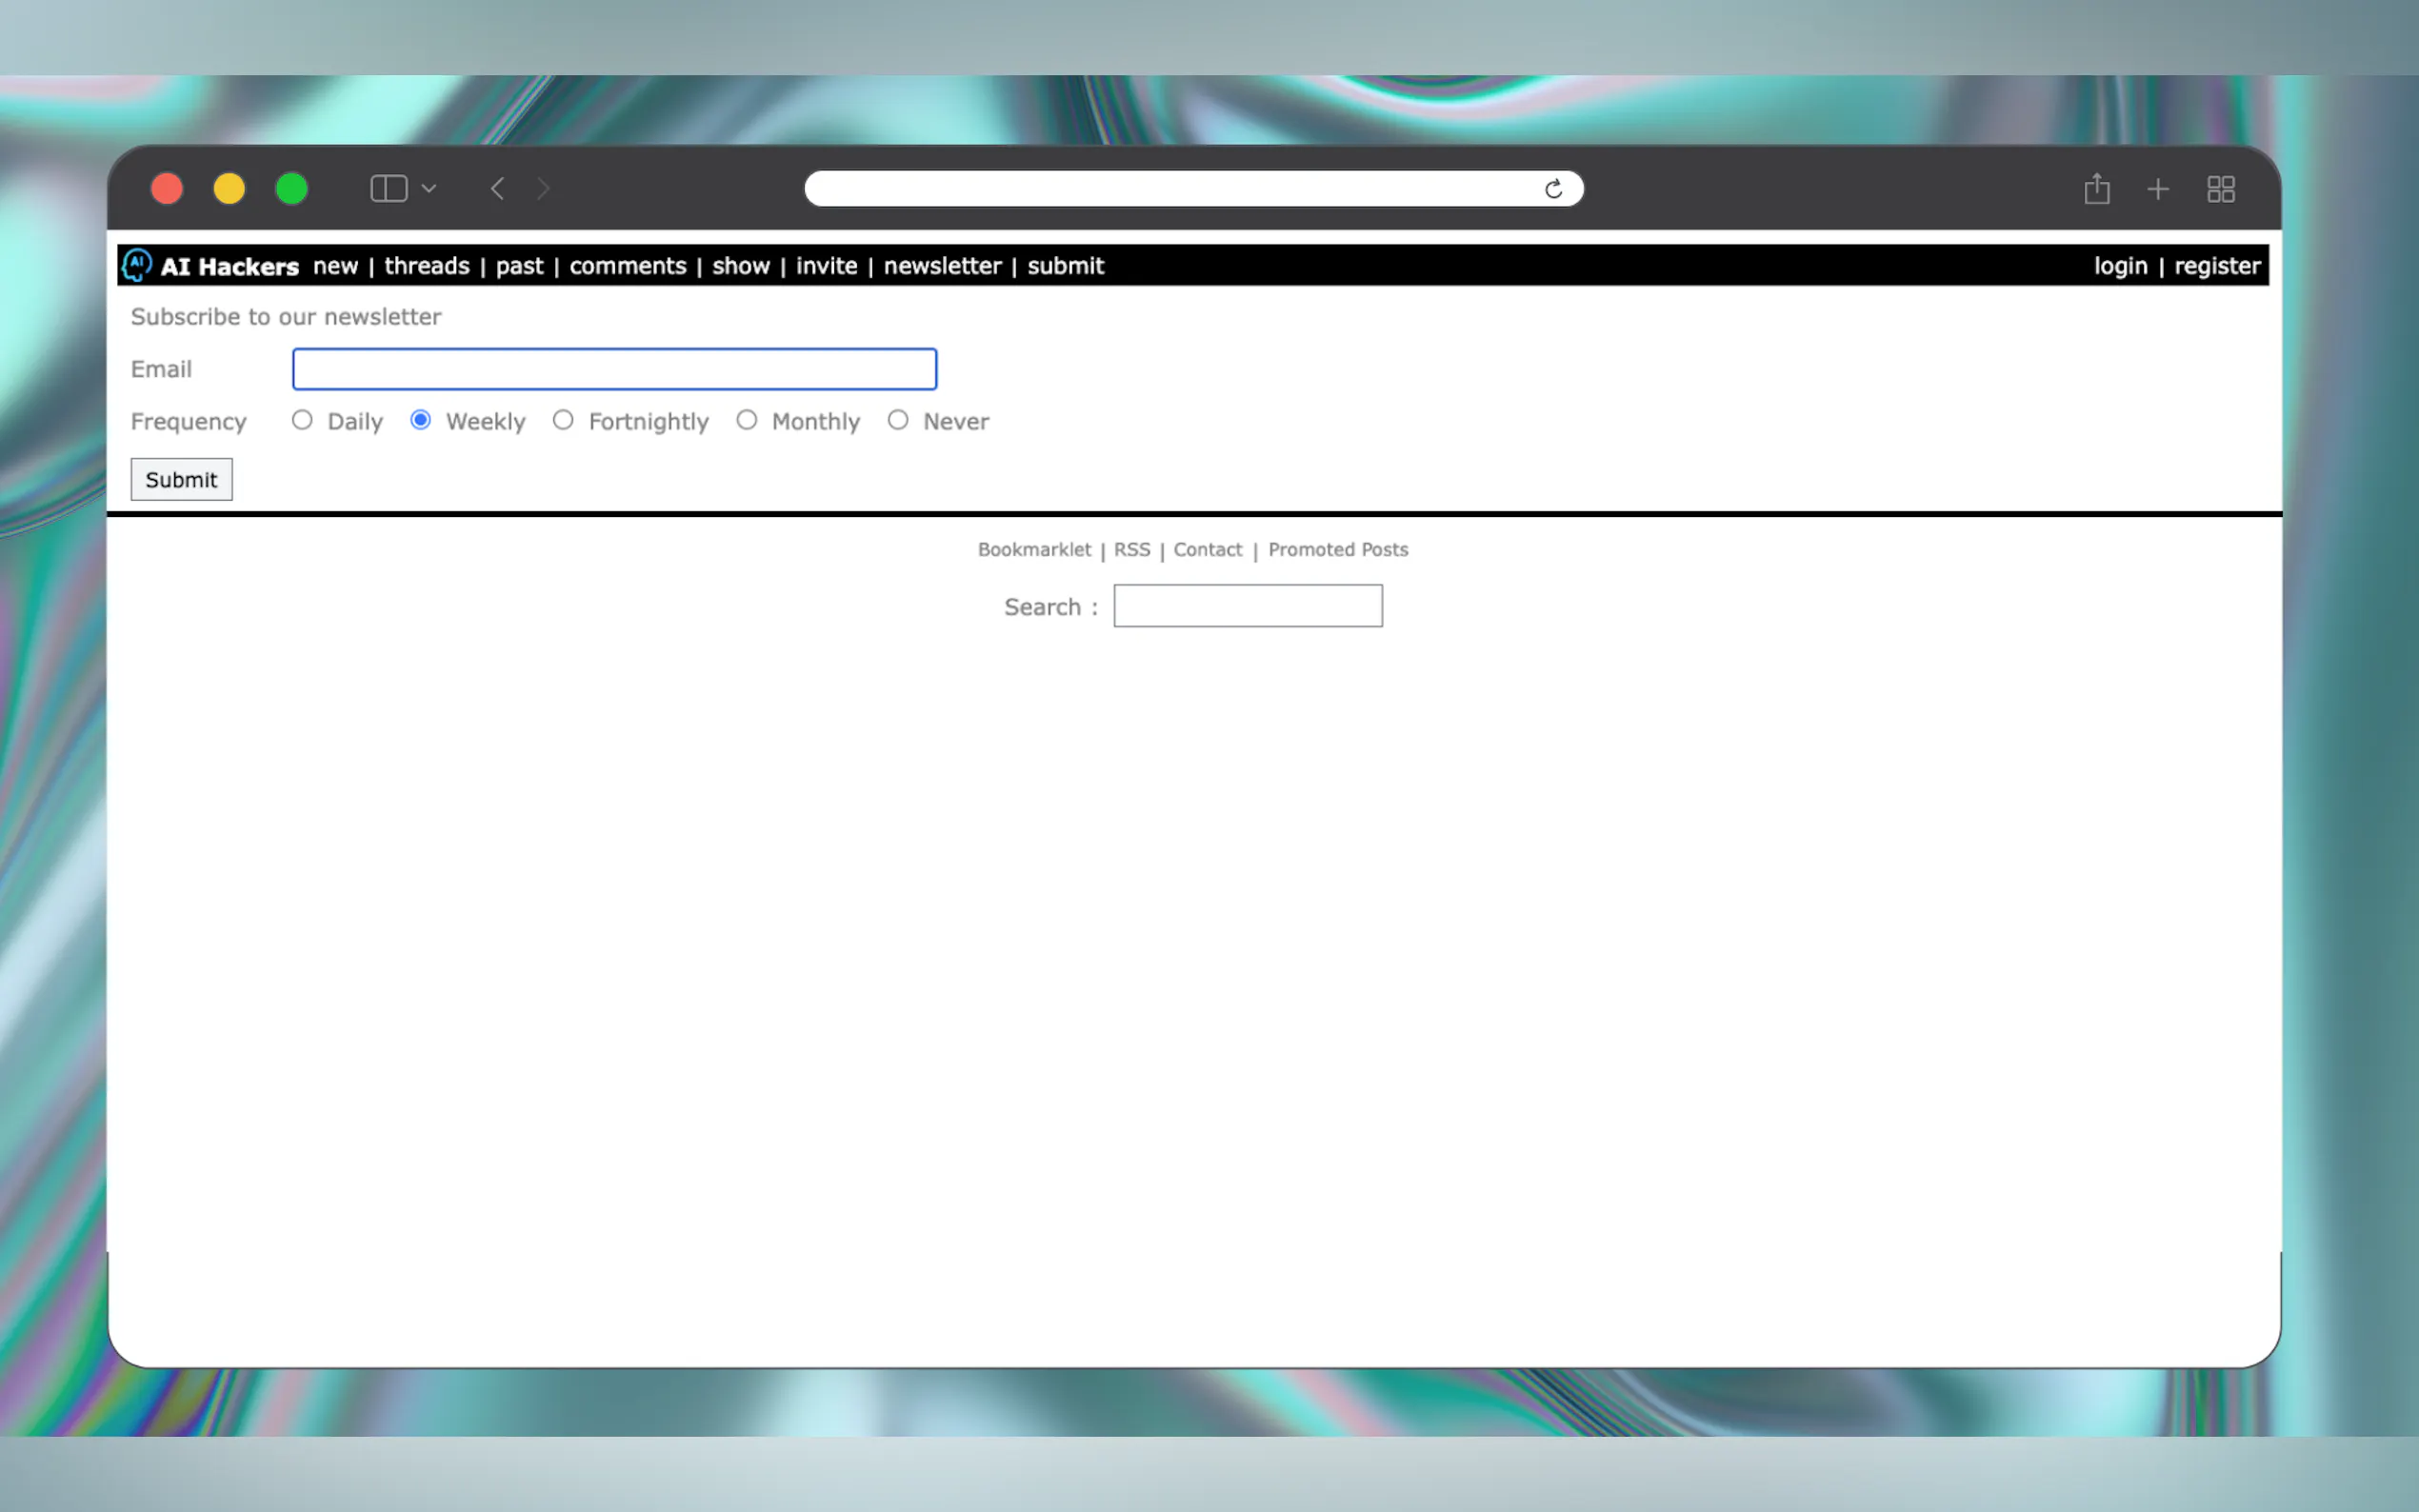Open the browser share icon

(2096, 189)
